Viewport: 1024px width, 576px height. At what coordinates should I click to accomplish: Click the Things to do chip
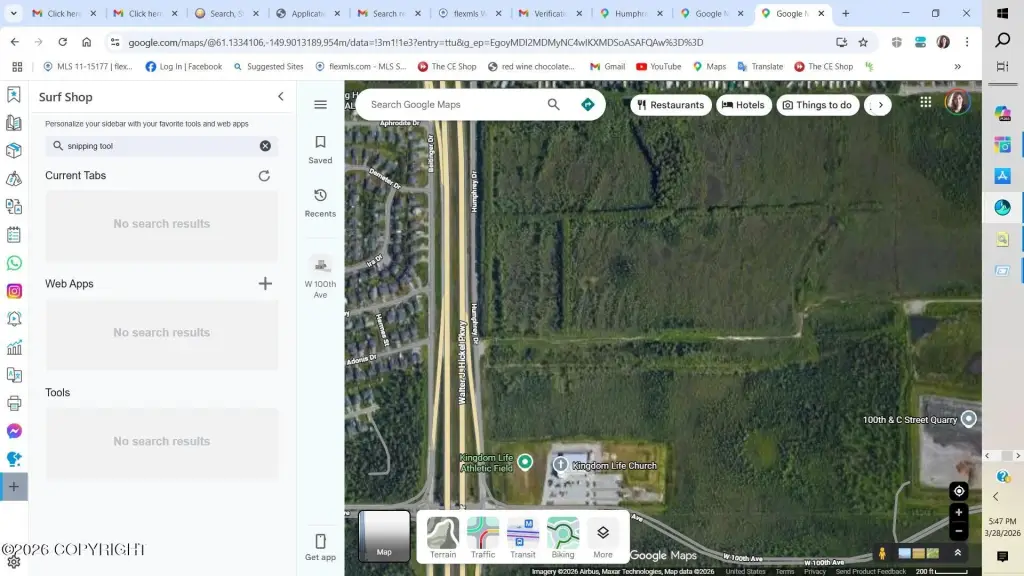tap(817, 105)
